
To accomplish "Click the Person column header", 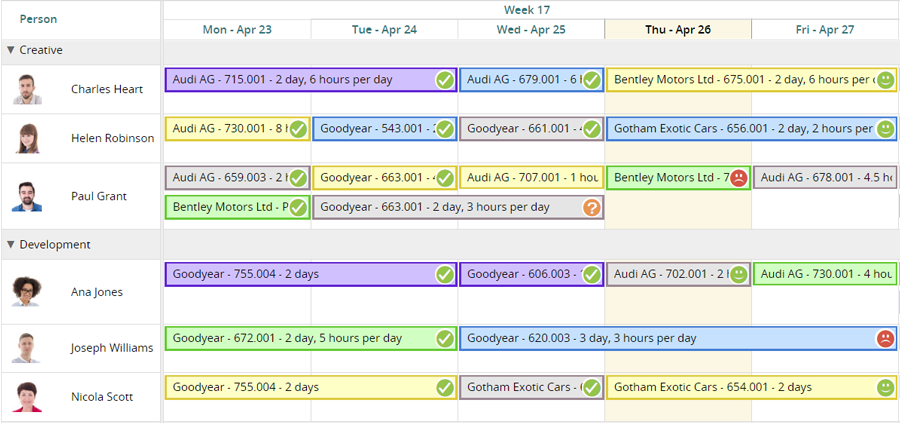I will coord(38,19).
